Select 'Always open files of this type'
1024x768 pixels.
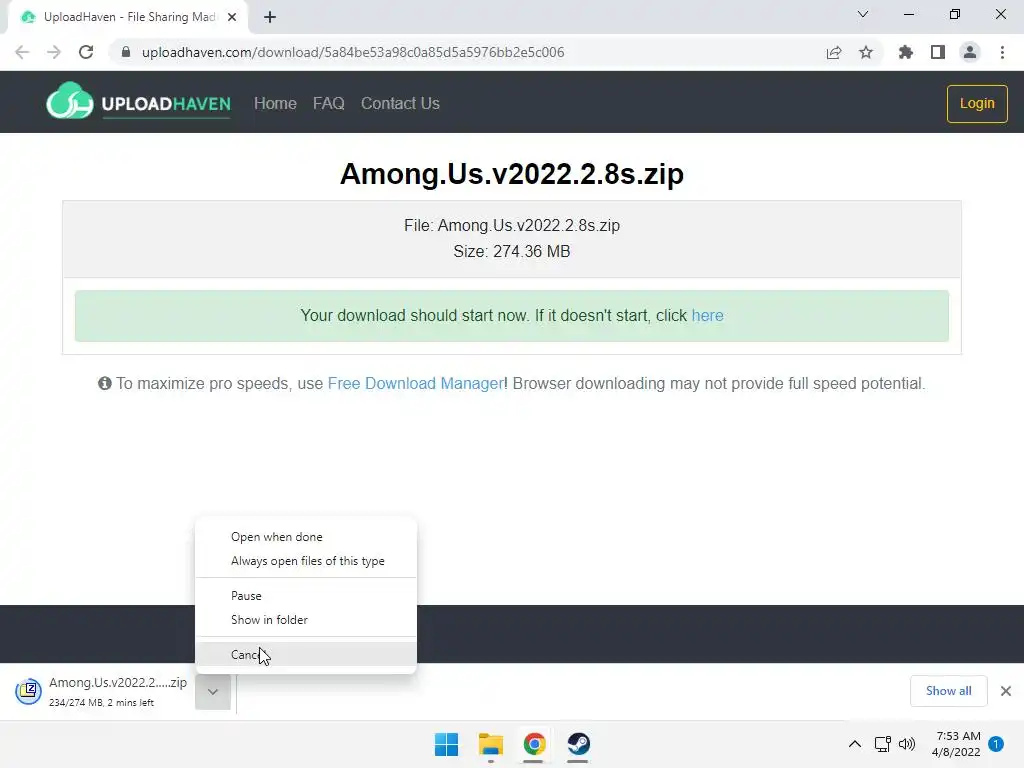(306, 561)
